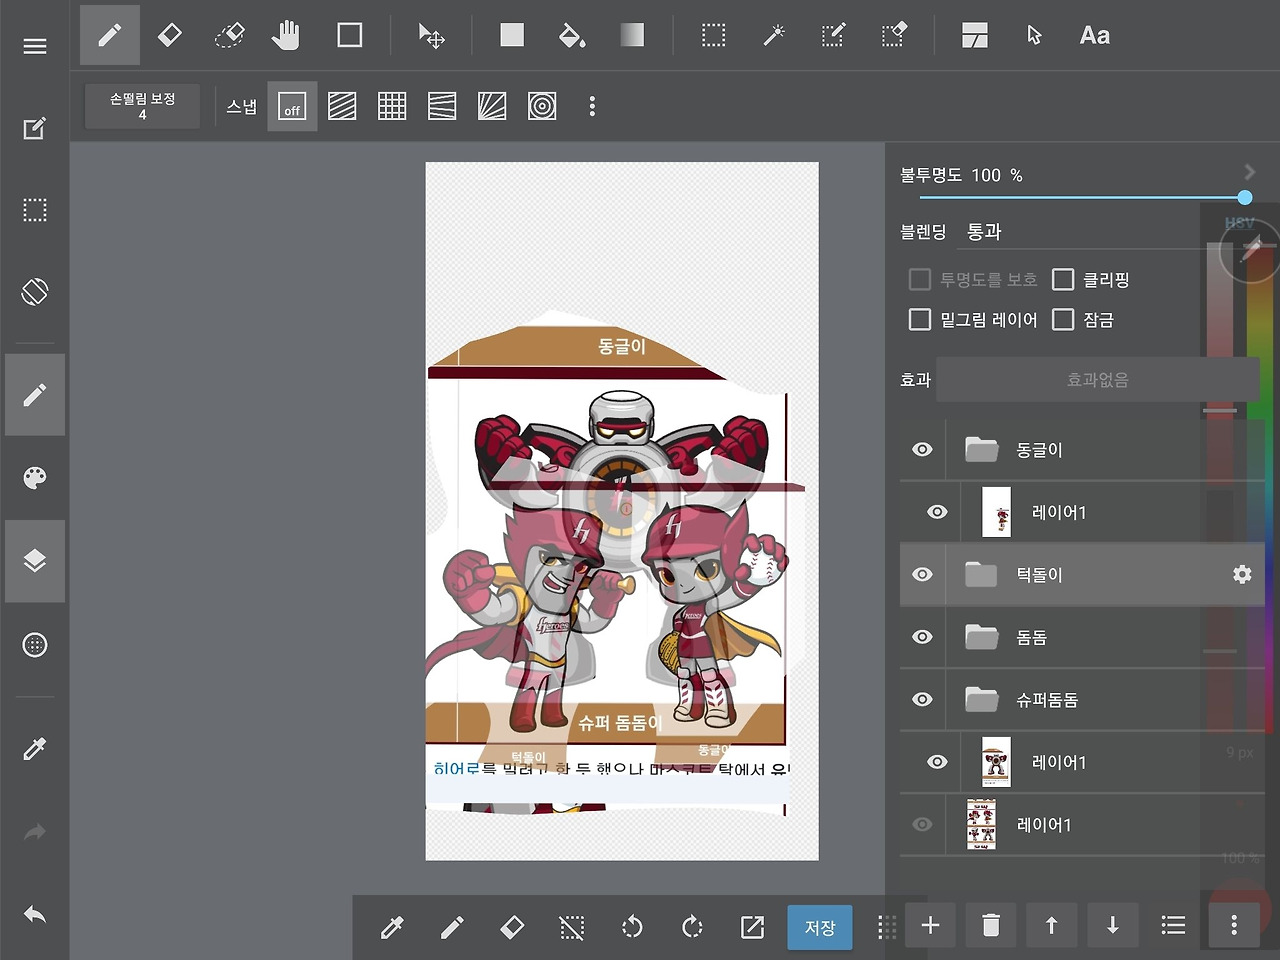1280x960 pixels.
Task: Open the 효과 effect selector
Action: click(1097, 380)
